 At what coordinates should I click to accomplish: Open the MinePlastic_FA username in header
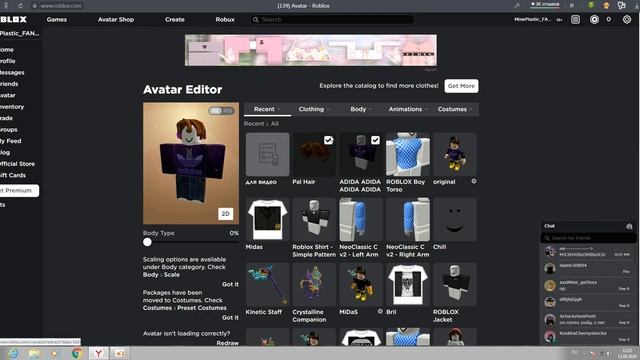pyautogui.click(x=533, y=19)
